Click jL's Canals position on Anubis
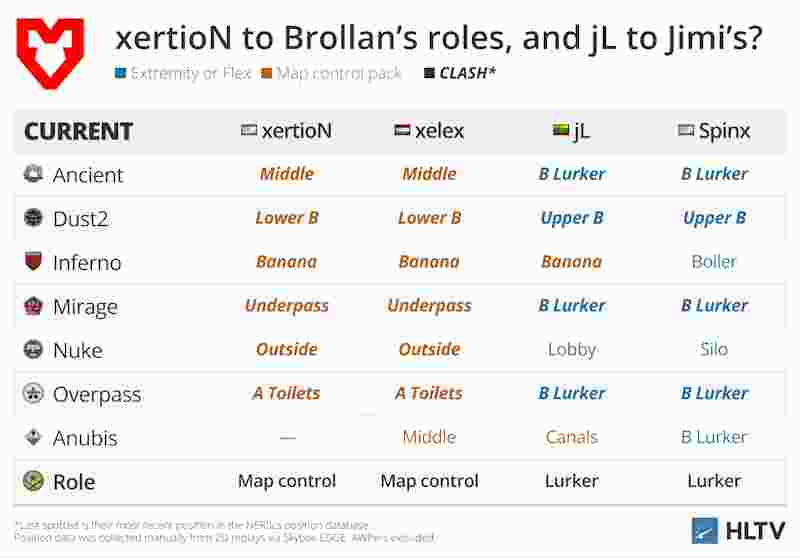The image size is (800, 558). tap(572, 438)
